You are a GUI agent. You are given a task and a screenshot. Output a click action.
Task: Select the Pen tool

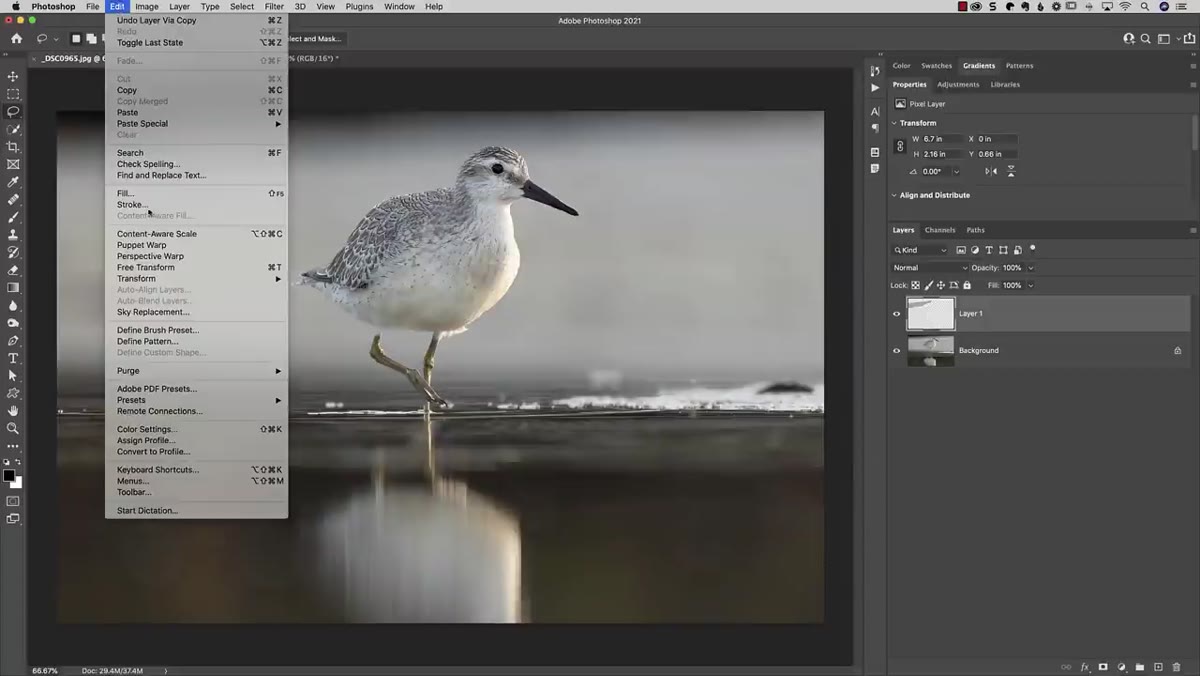(13, 340)
